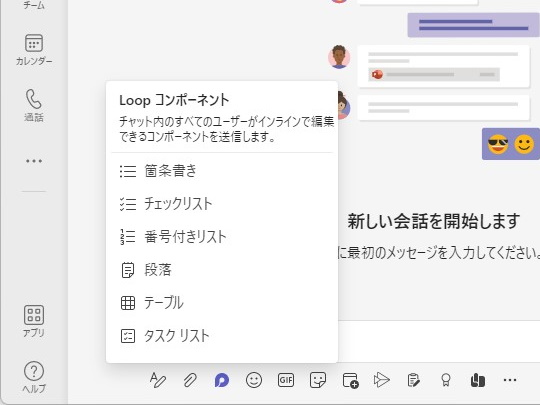Open the more apps ellipsis in sidebar
Viewport: 540px width, 405px height.
coord(34,161)
